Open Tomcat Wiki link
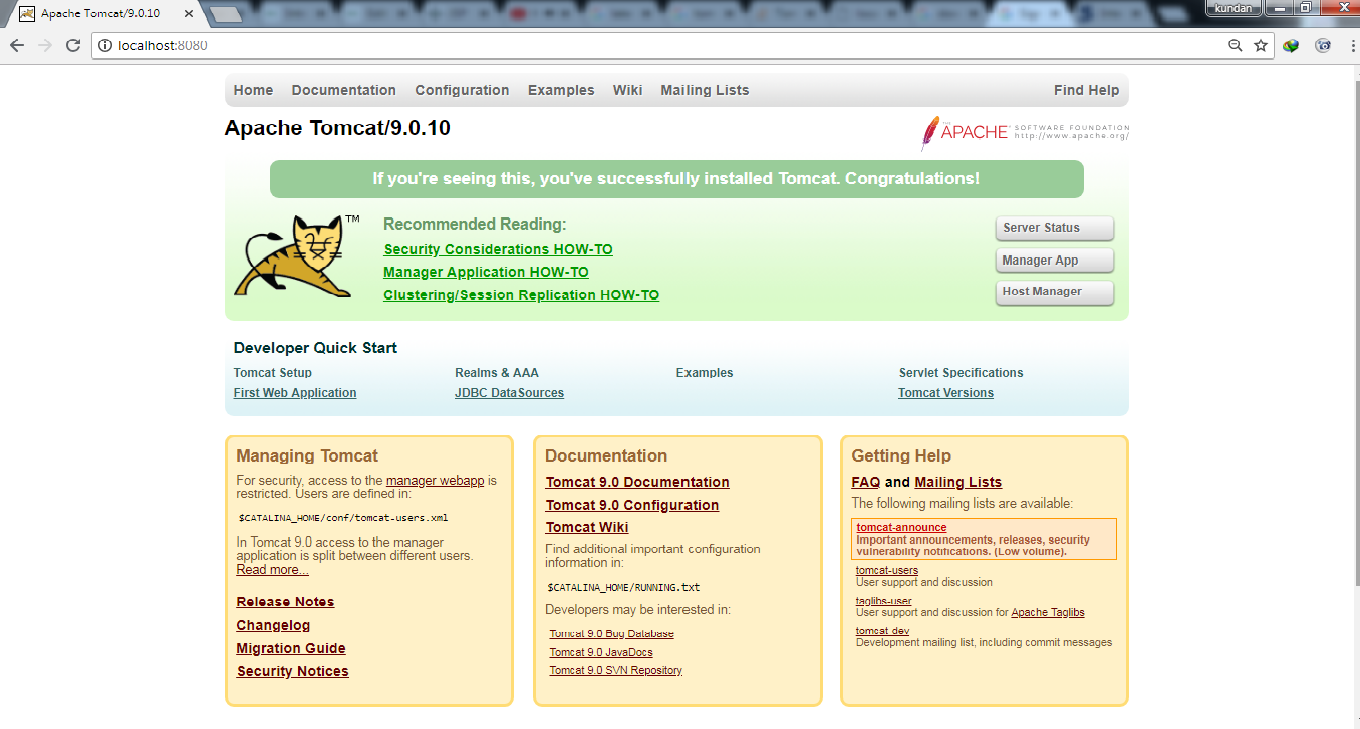 coord(587,527)
